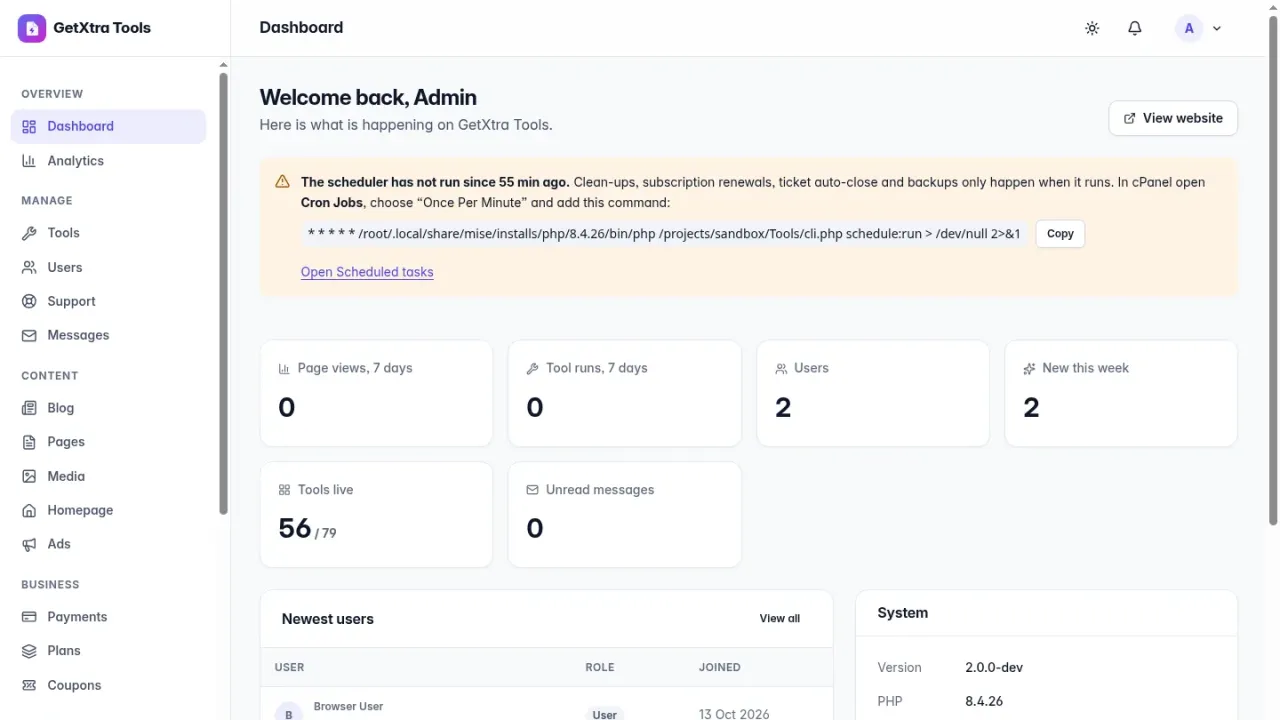Click View all newest users
Image resolution: width=1280 pixels, height=720 pixels.
click(780, 619)
